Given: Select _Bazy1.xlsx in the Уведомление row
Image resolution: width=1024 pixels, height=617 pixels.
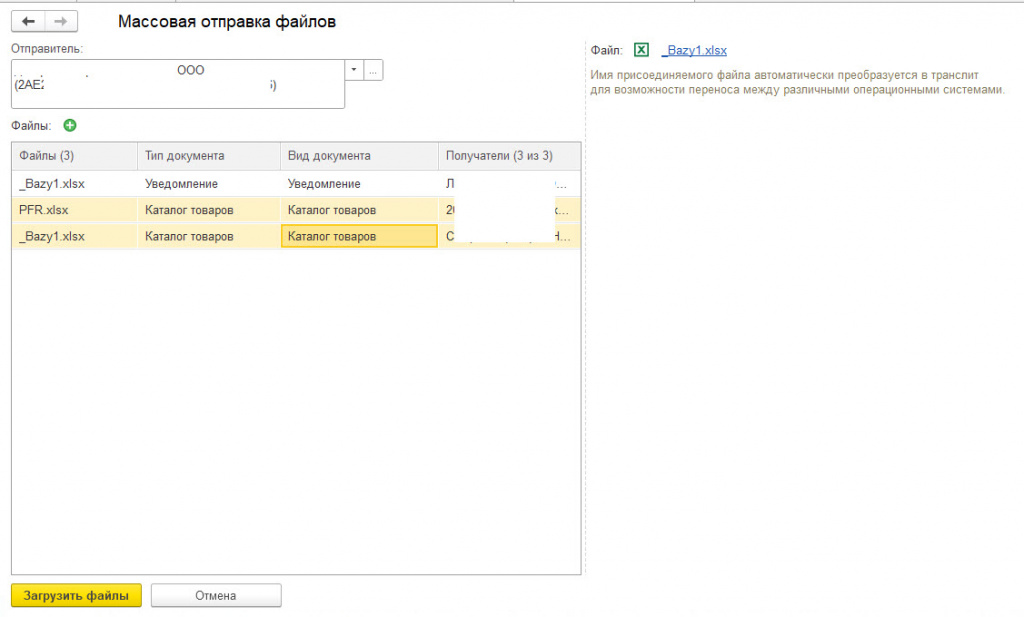Looking at the screenshot, I should tap(74, 184).
